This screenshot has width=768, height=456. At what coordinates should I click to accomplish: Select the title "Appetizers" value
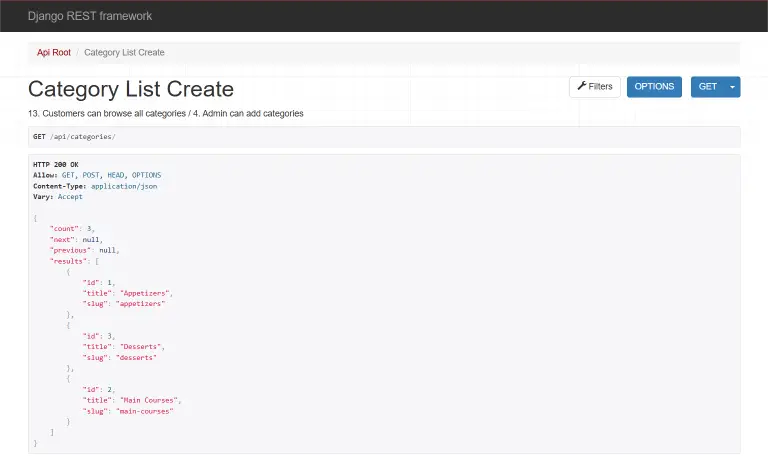coord(146,293)
